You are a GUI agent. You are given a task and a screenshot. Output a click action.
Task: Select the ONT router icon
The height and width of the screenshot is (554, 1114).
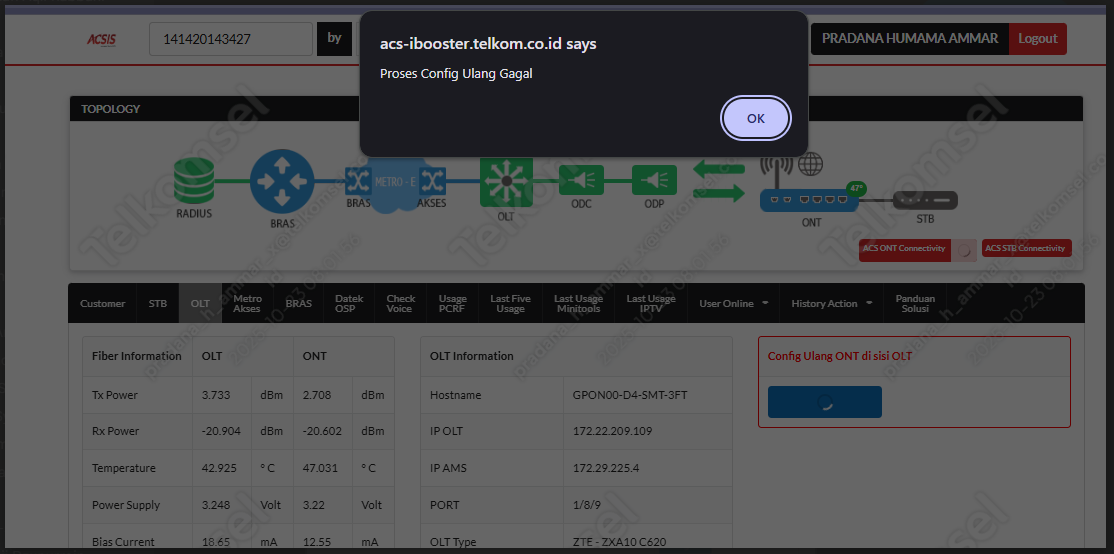point(808,200)
